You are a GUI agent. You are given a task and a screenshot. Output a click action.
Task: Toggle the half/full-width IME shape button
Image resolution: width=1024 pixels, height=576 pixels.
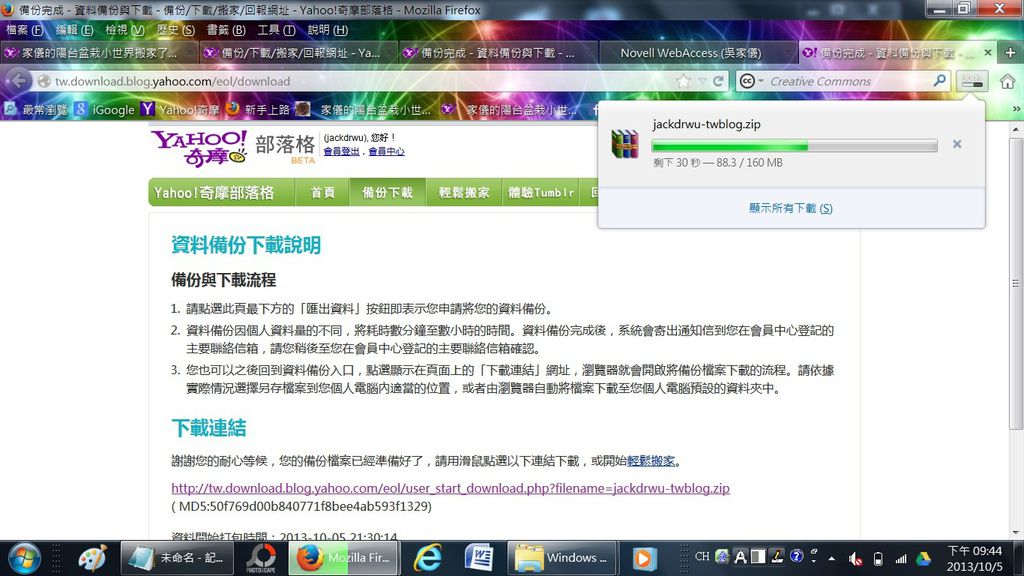coord(758,556)
